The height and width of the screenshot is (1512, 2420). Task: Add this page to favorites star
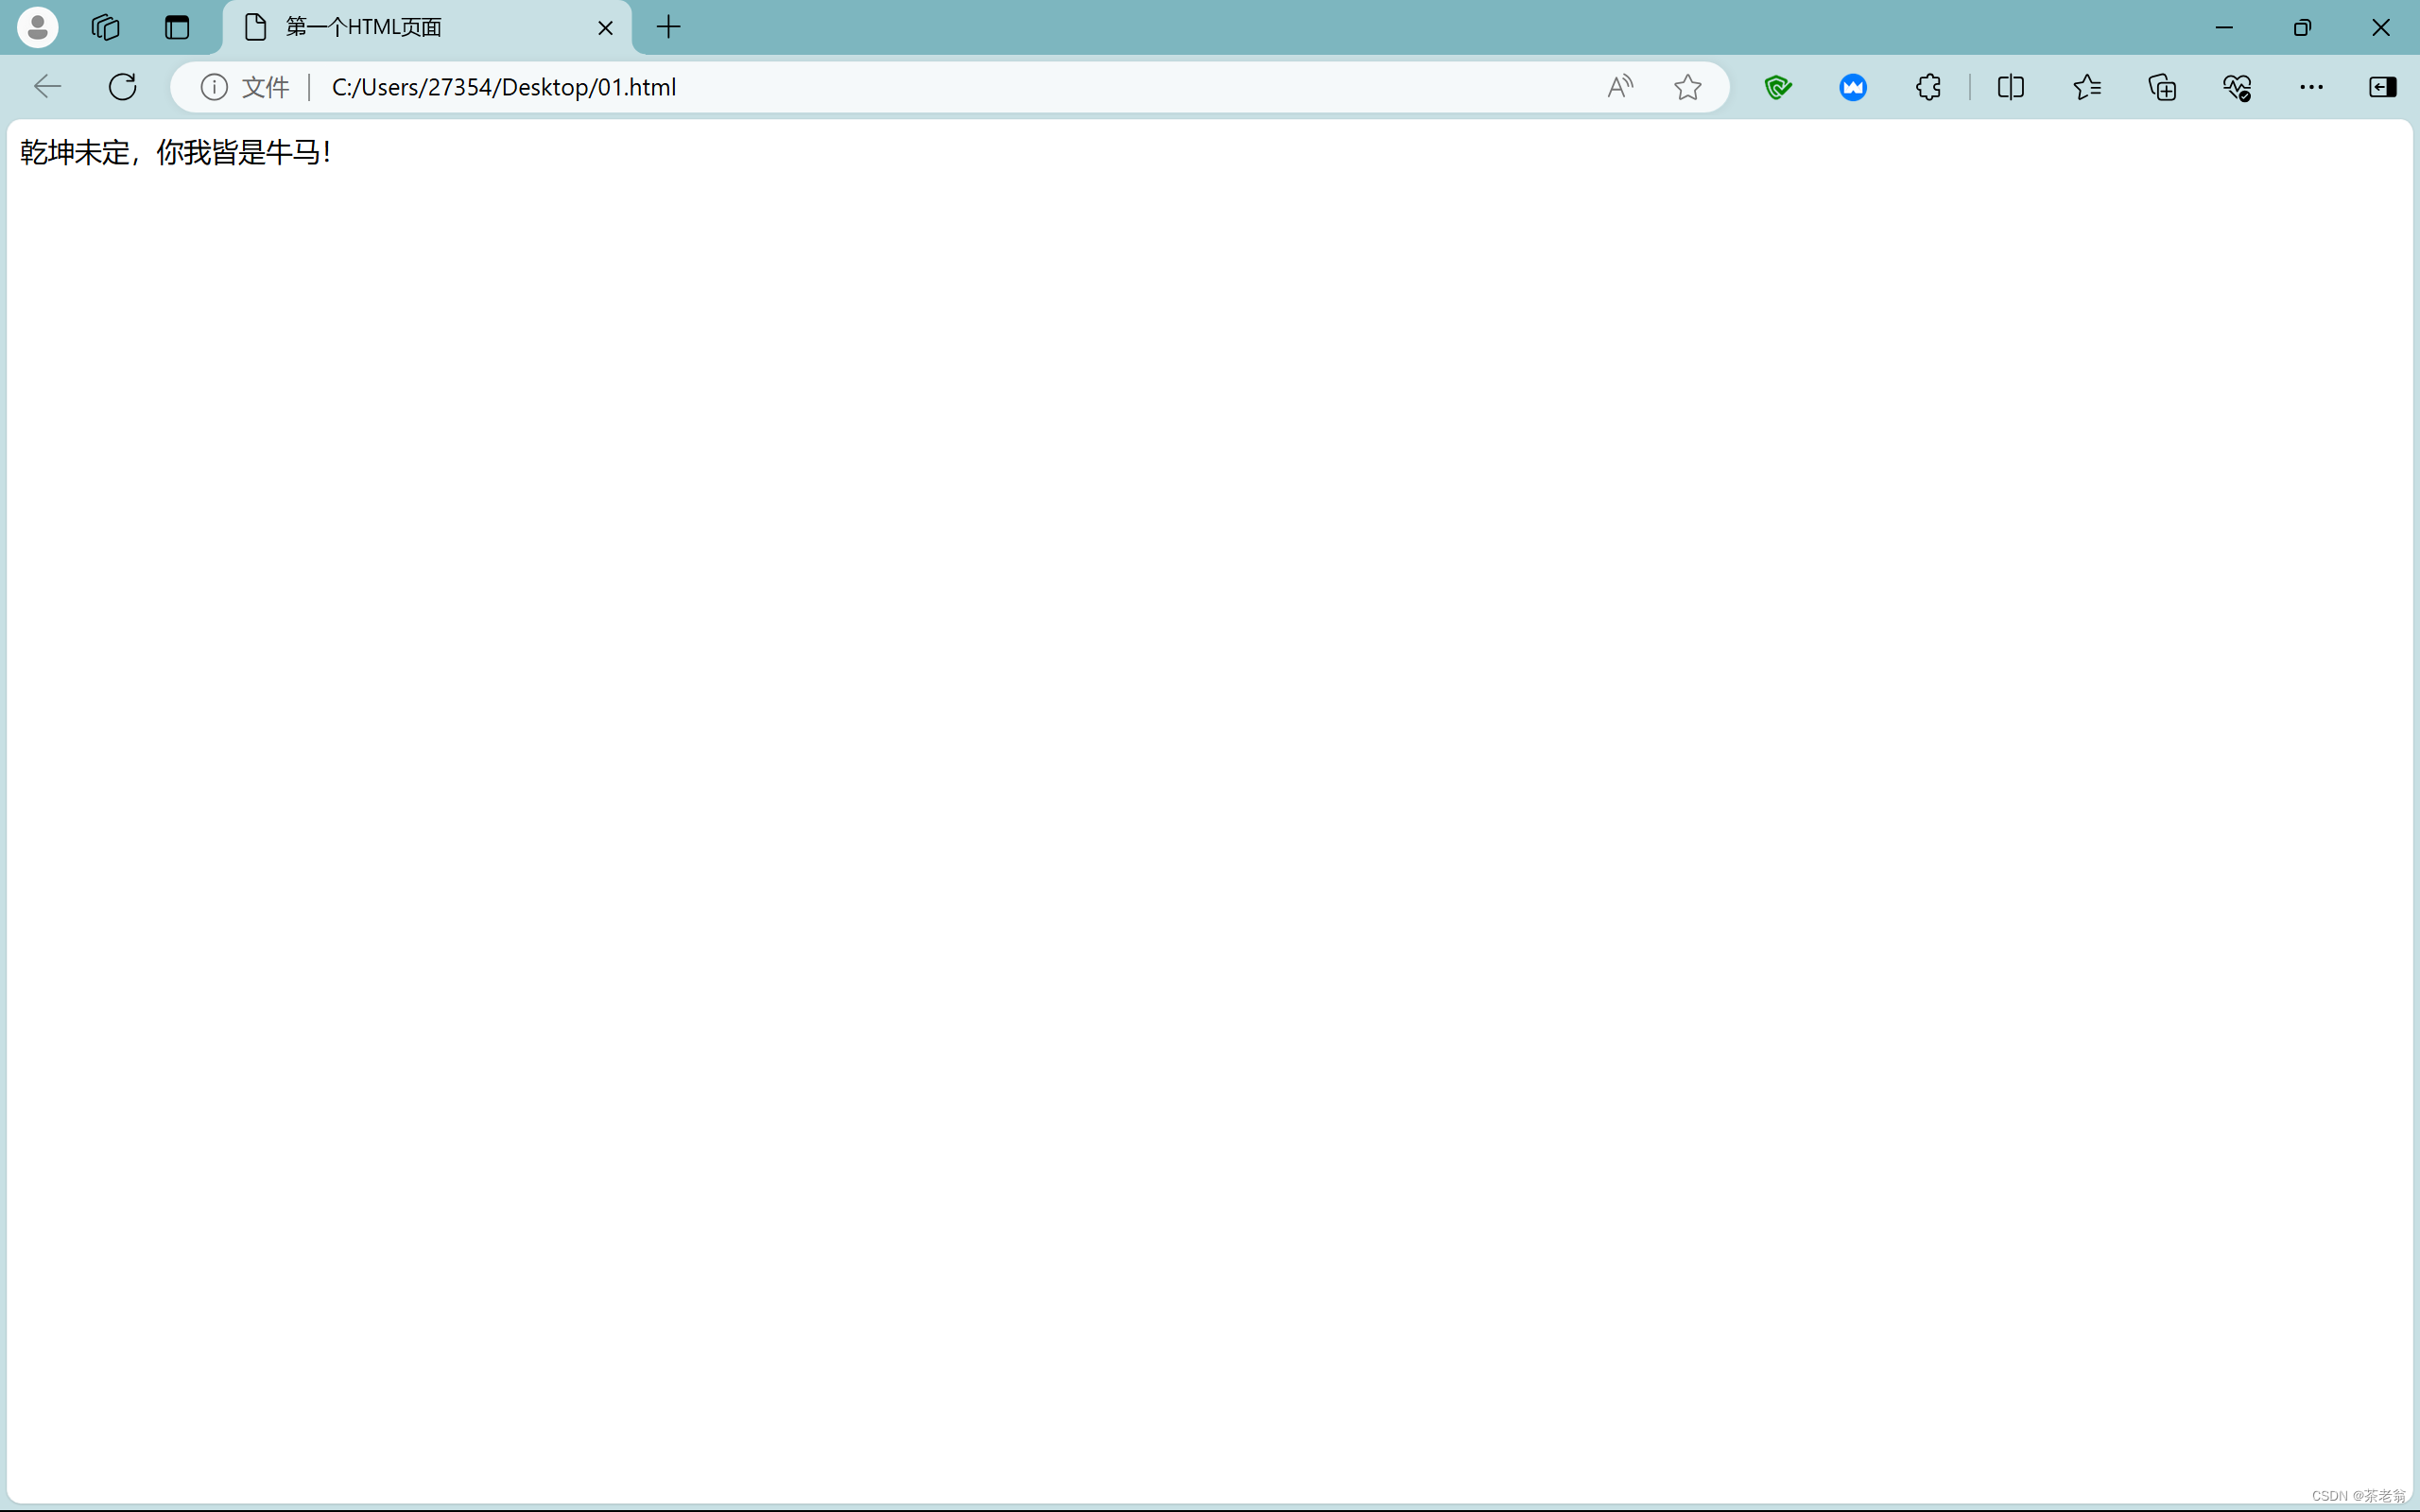pyautogui.click(x=1688, y=87)
